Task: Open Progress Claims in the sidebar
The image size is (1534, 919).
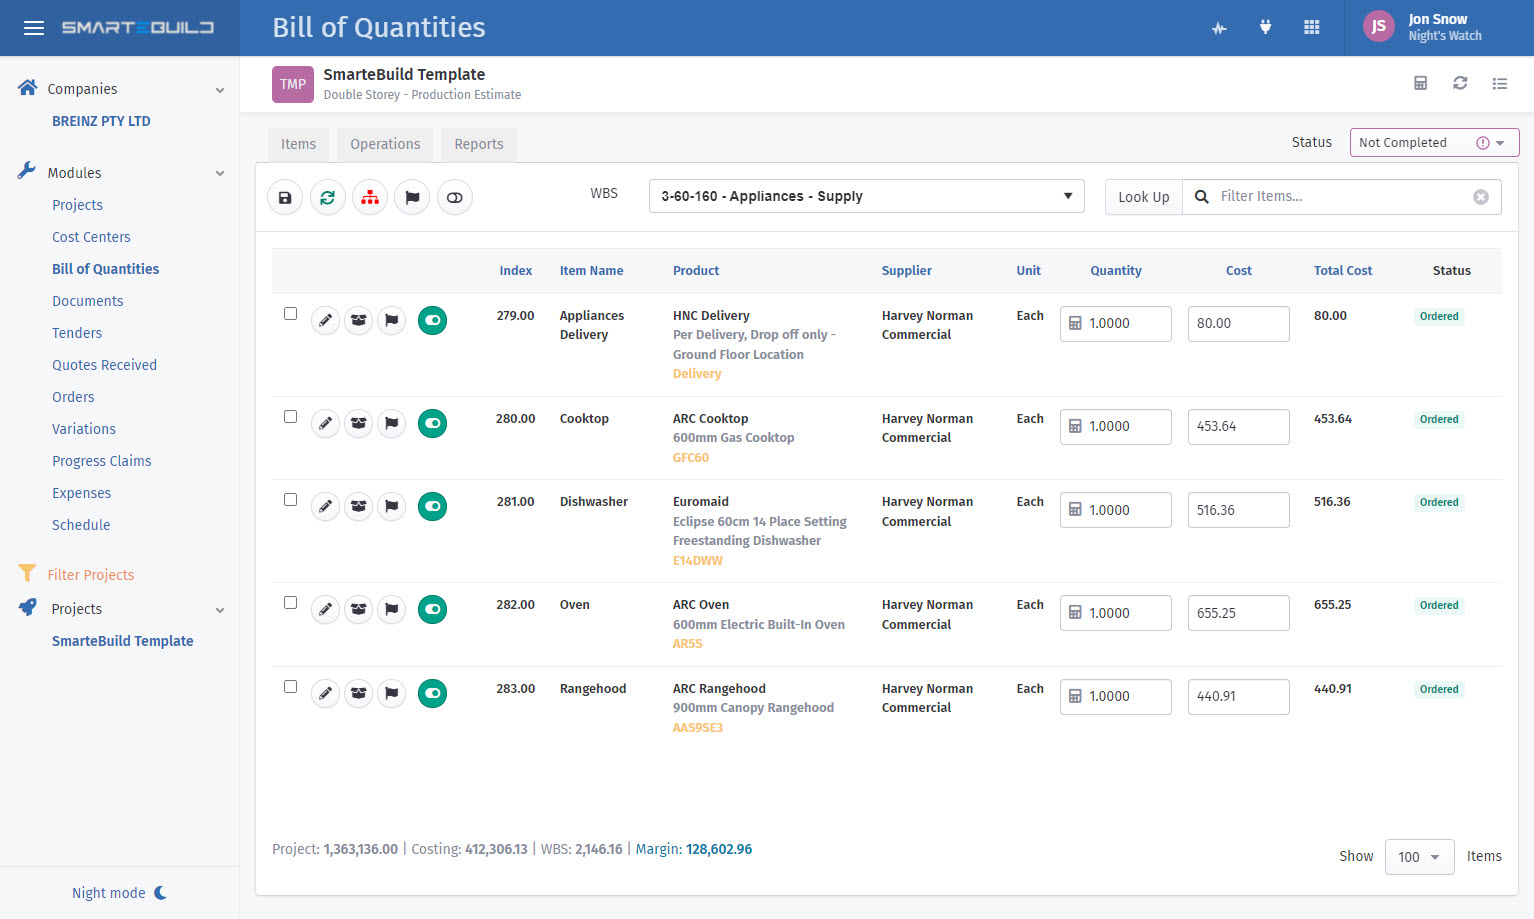Action: coord(102,461)
